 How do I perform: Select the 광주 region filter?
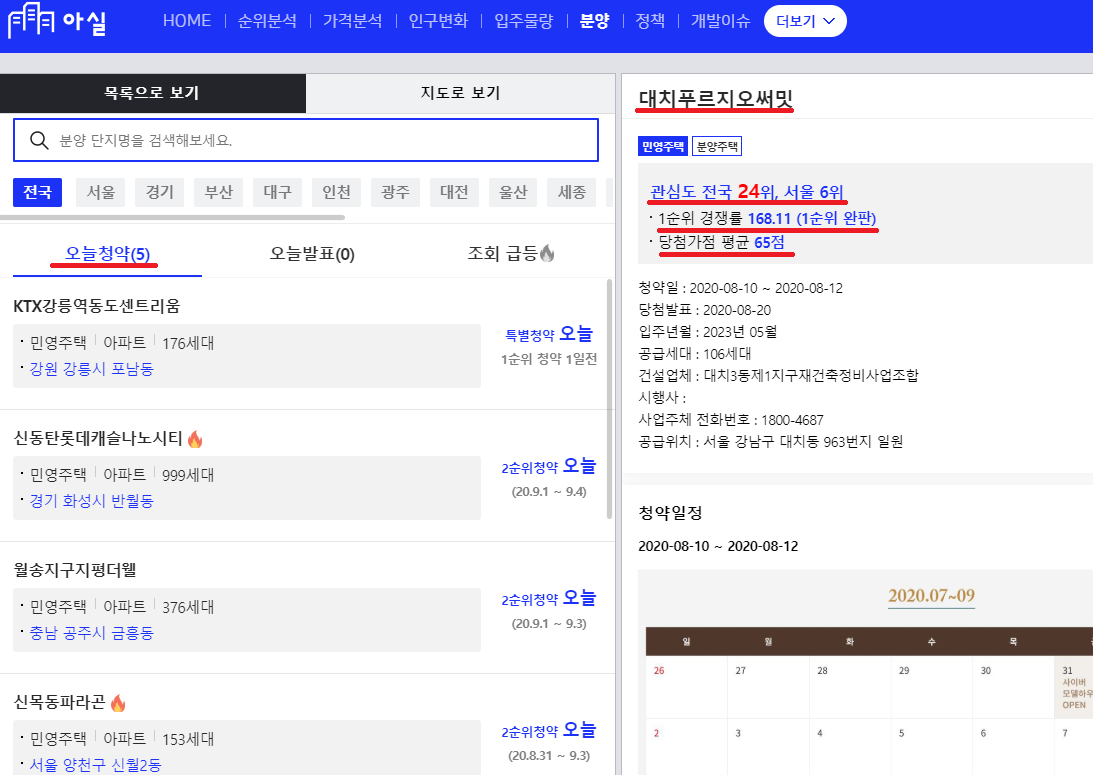(x=395, y=192)
